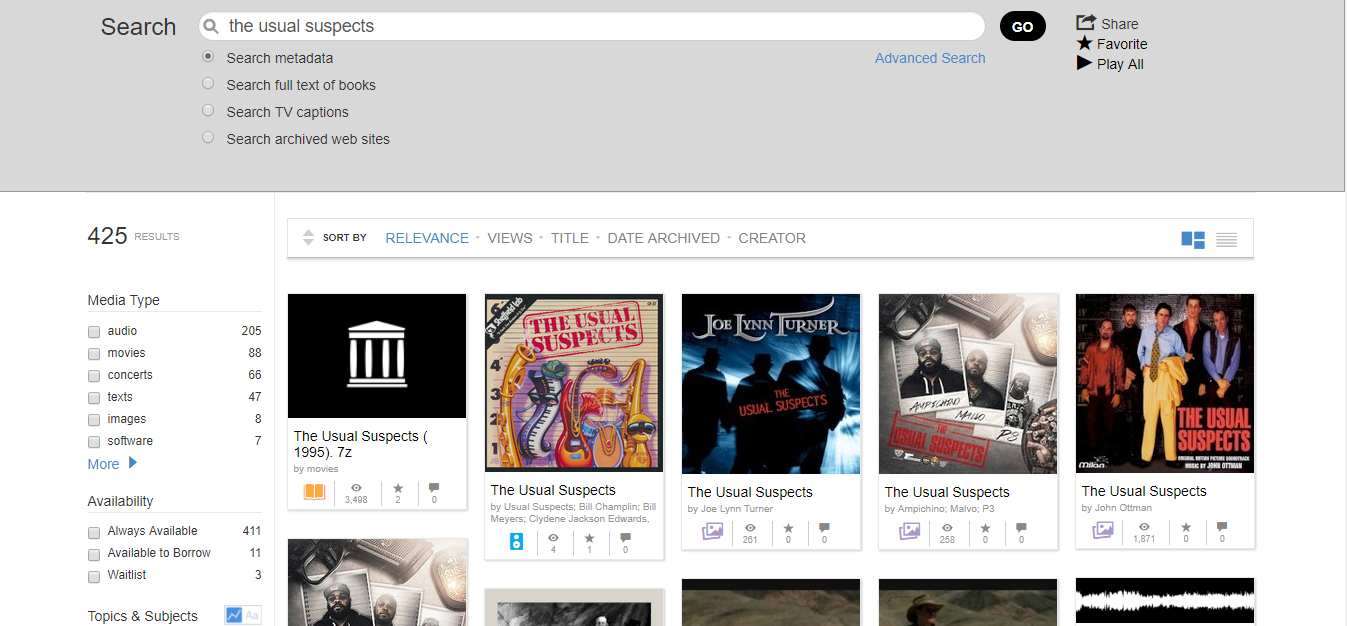Screen dimensions: 1347x626
Task: Click the Share icon
Action: pyautogui.click(x=1086, y=23)
